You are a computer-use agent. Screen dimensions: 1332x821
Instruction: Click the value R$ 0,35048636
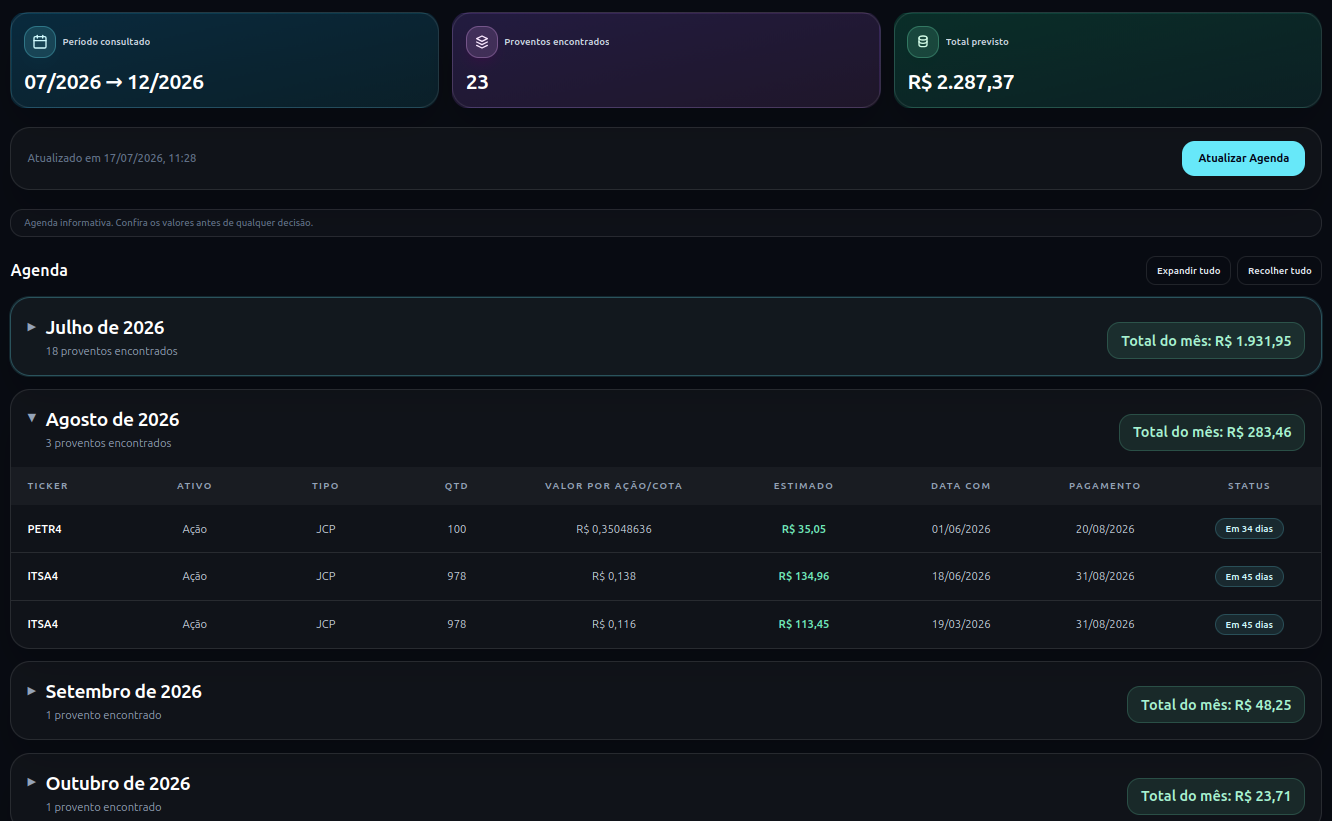(x=614, y=529)
